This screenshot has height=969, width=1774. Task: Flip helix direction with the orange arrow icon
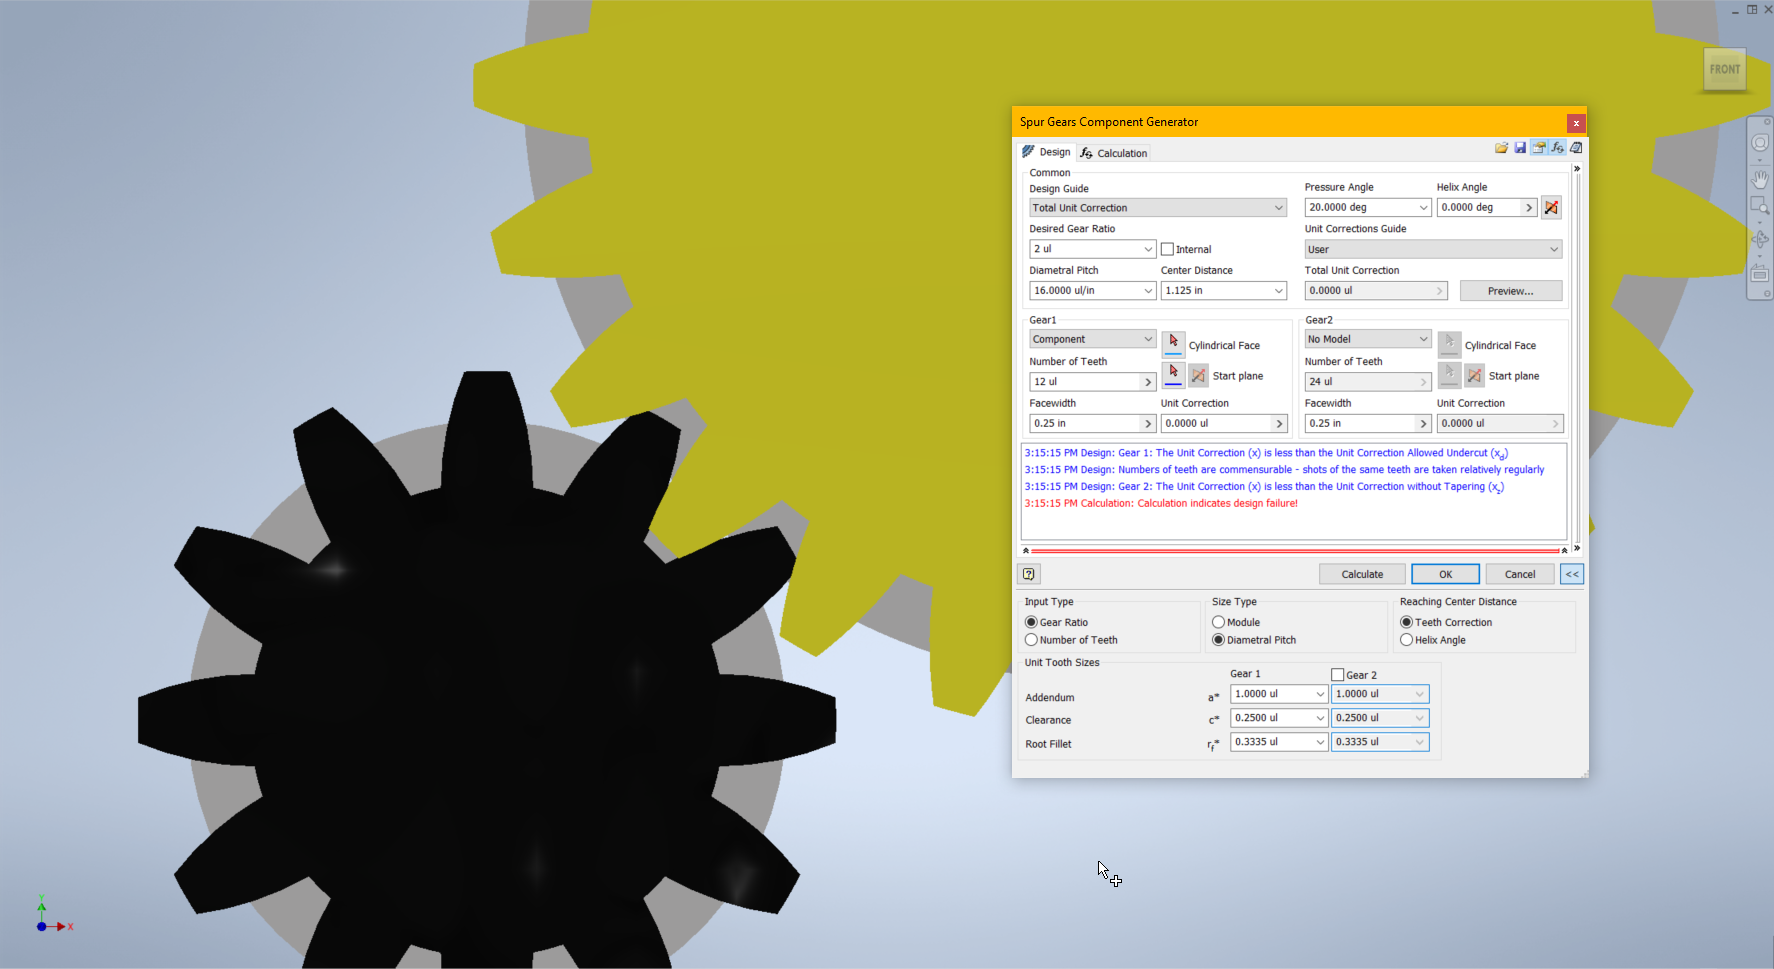(x=1551, y=208)
